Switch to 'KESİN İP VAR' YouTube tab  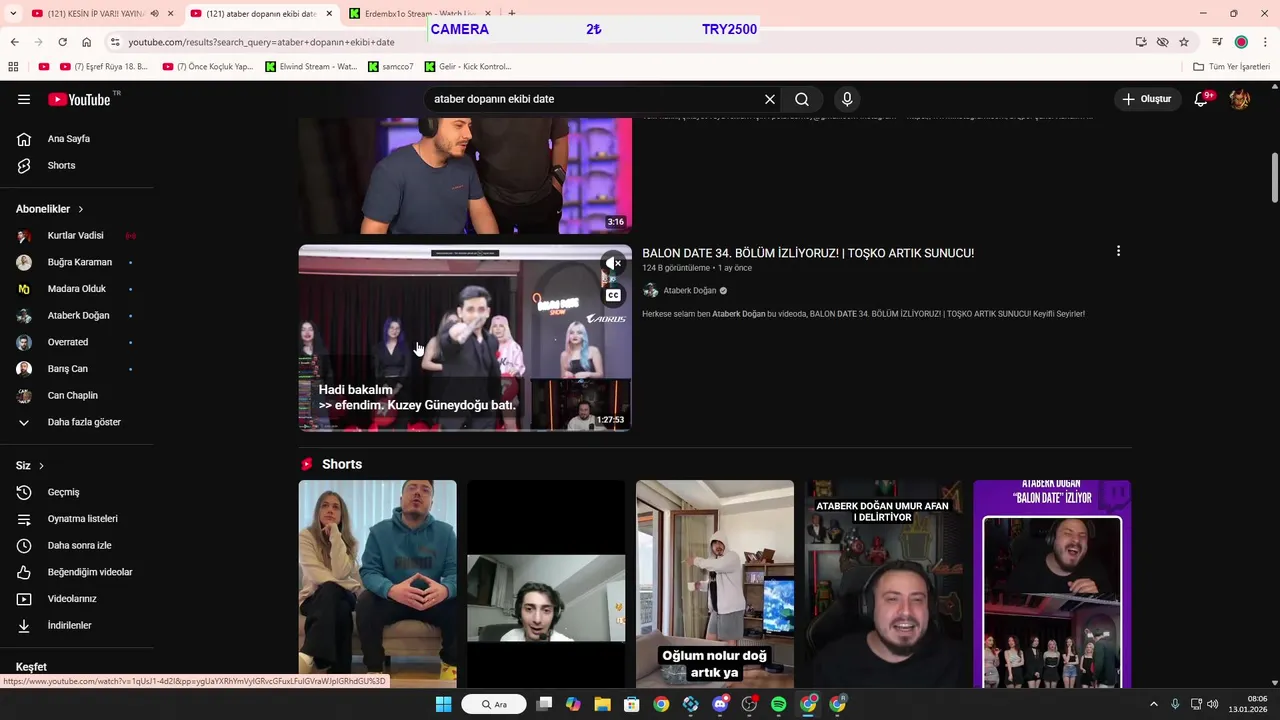96,13
